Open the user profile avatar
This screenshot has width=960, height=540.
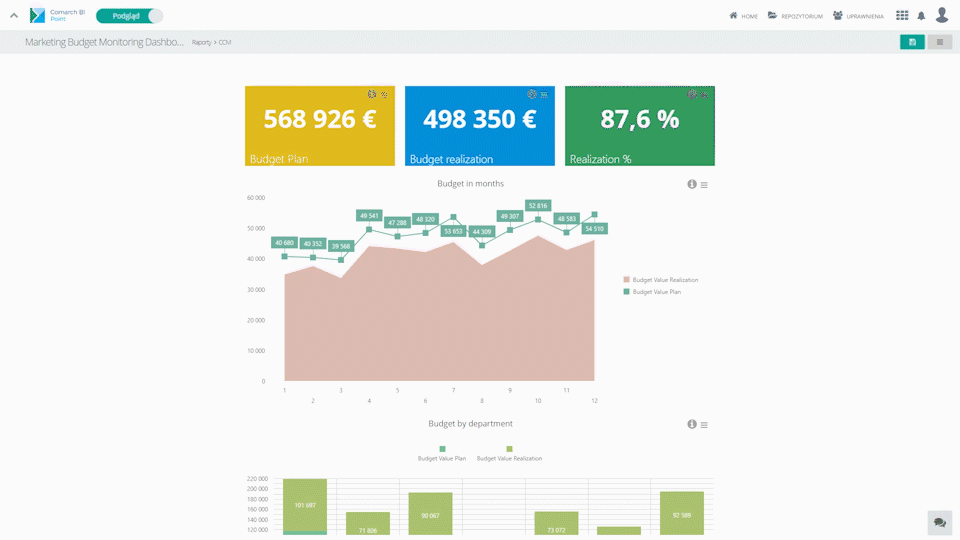pyautogui.click(x=941, y=15)
